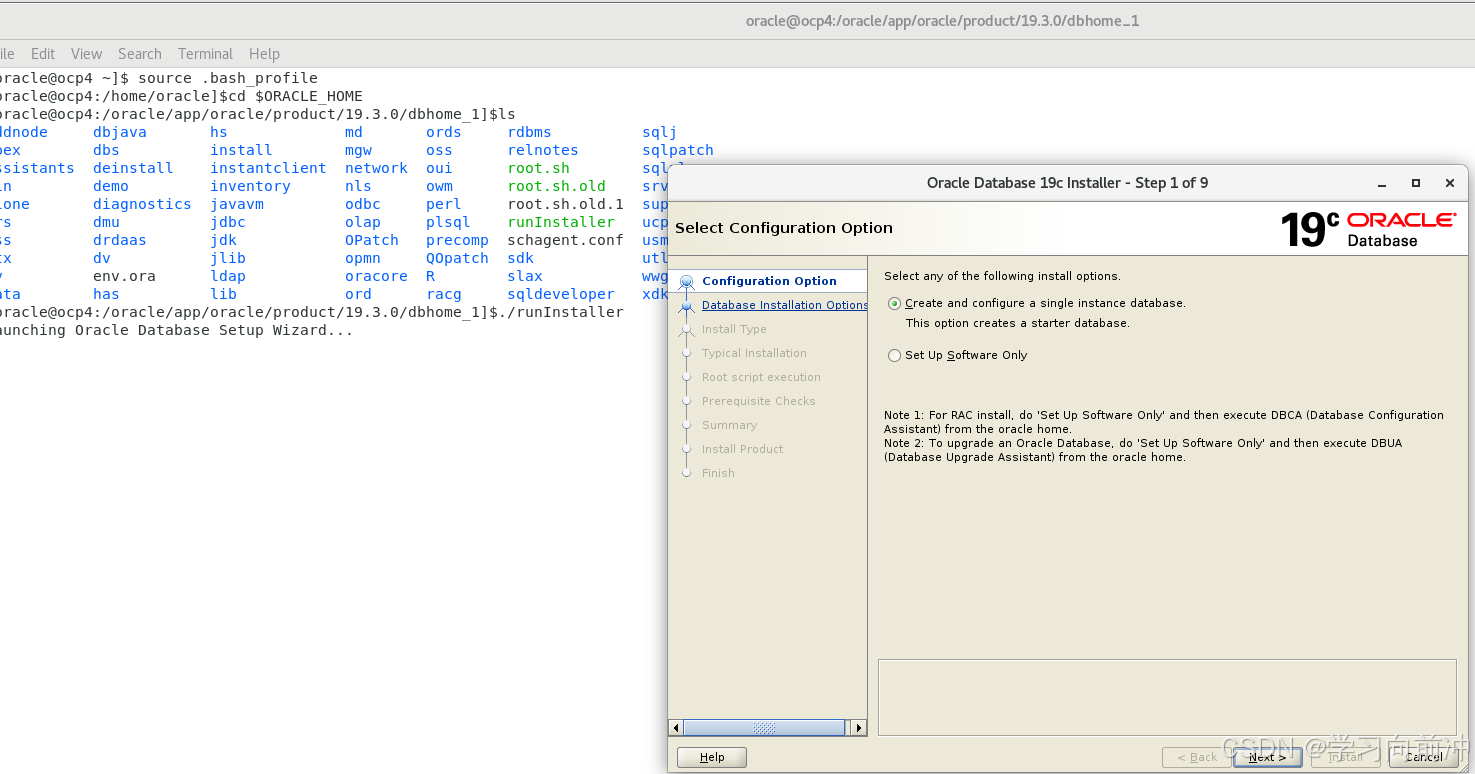Viewport: 1475px width, 774px height.
Task: Click the Database Installation Options step icon
Action: (686, 305)
